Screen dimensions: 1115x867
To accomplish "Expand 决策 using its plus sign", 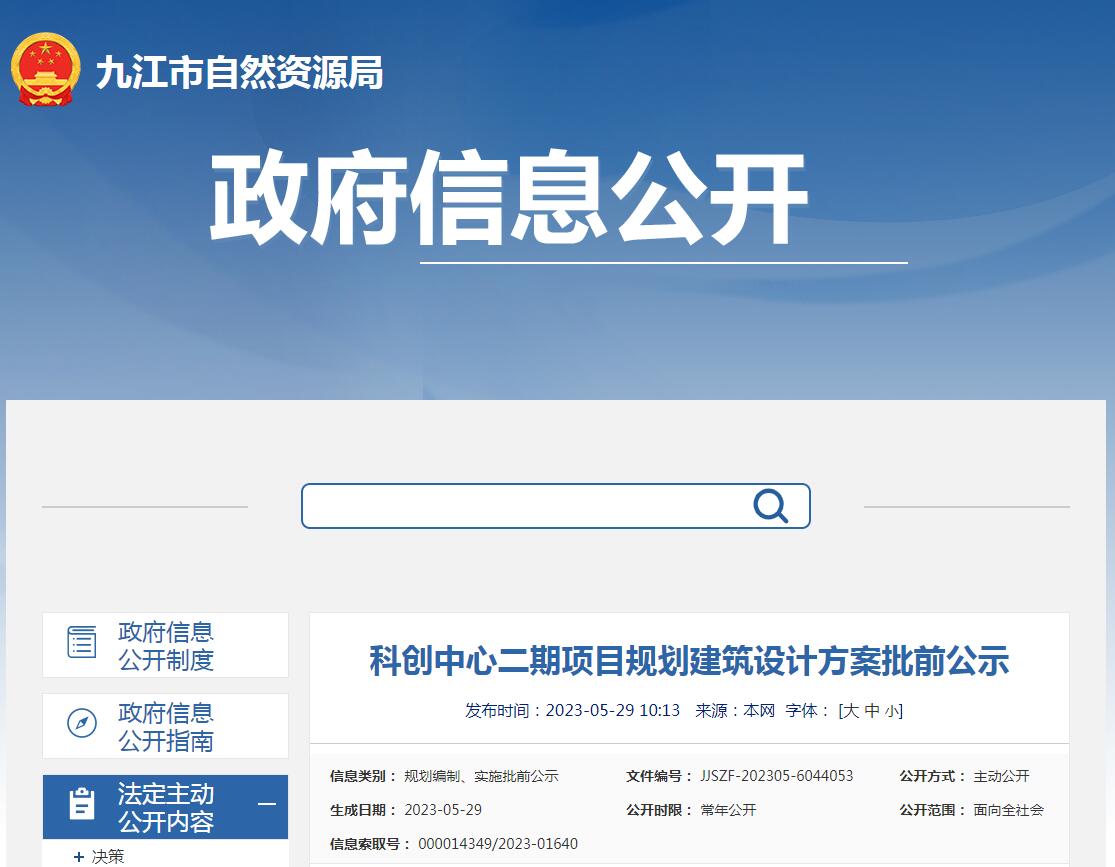I will [x=79, y=857].
